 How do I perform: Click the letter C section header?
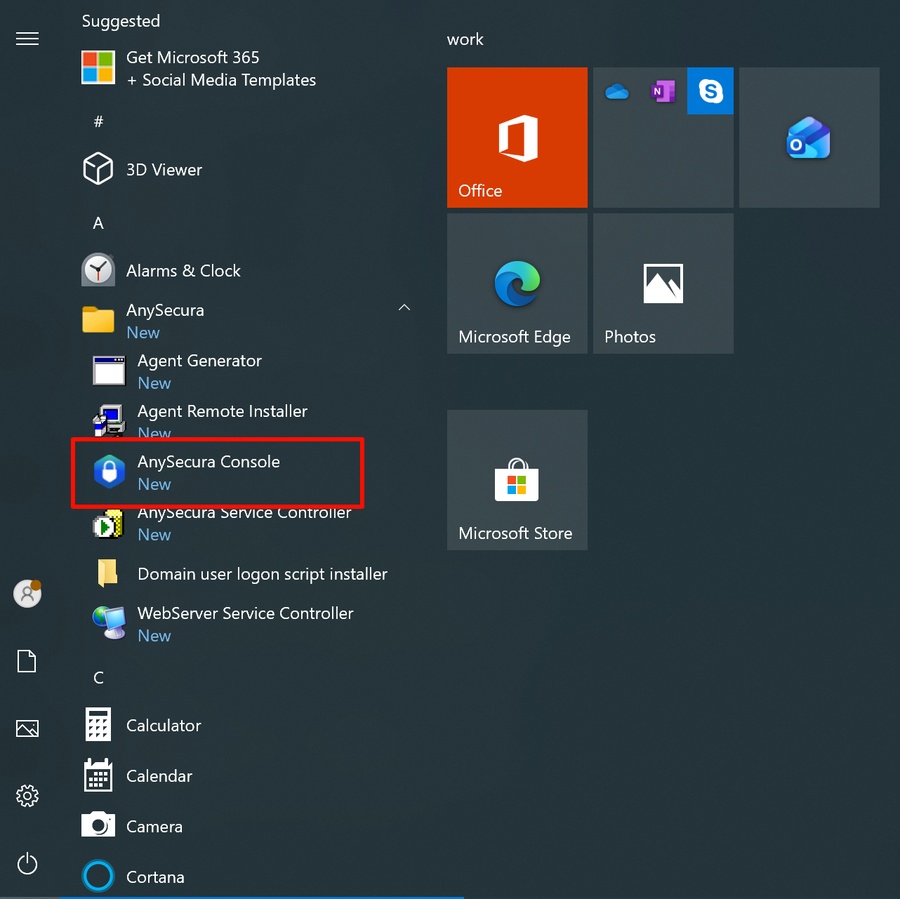(x=98, y=678)
